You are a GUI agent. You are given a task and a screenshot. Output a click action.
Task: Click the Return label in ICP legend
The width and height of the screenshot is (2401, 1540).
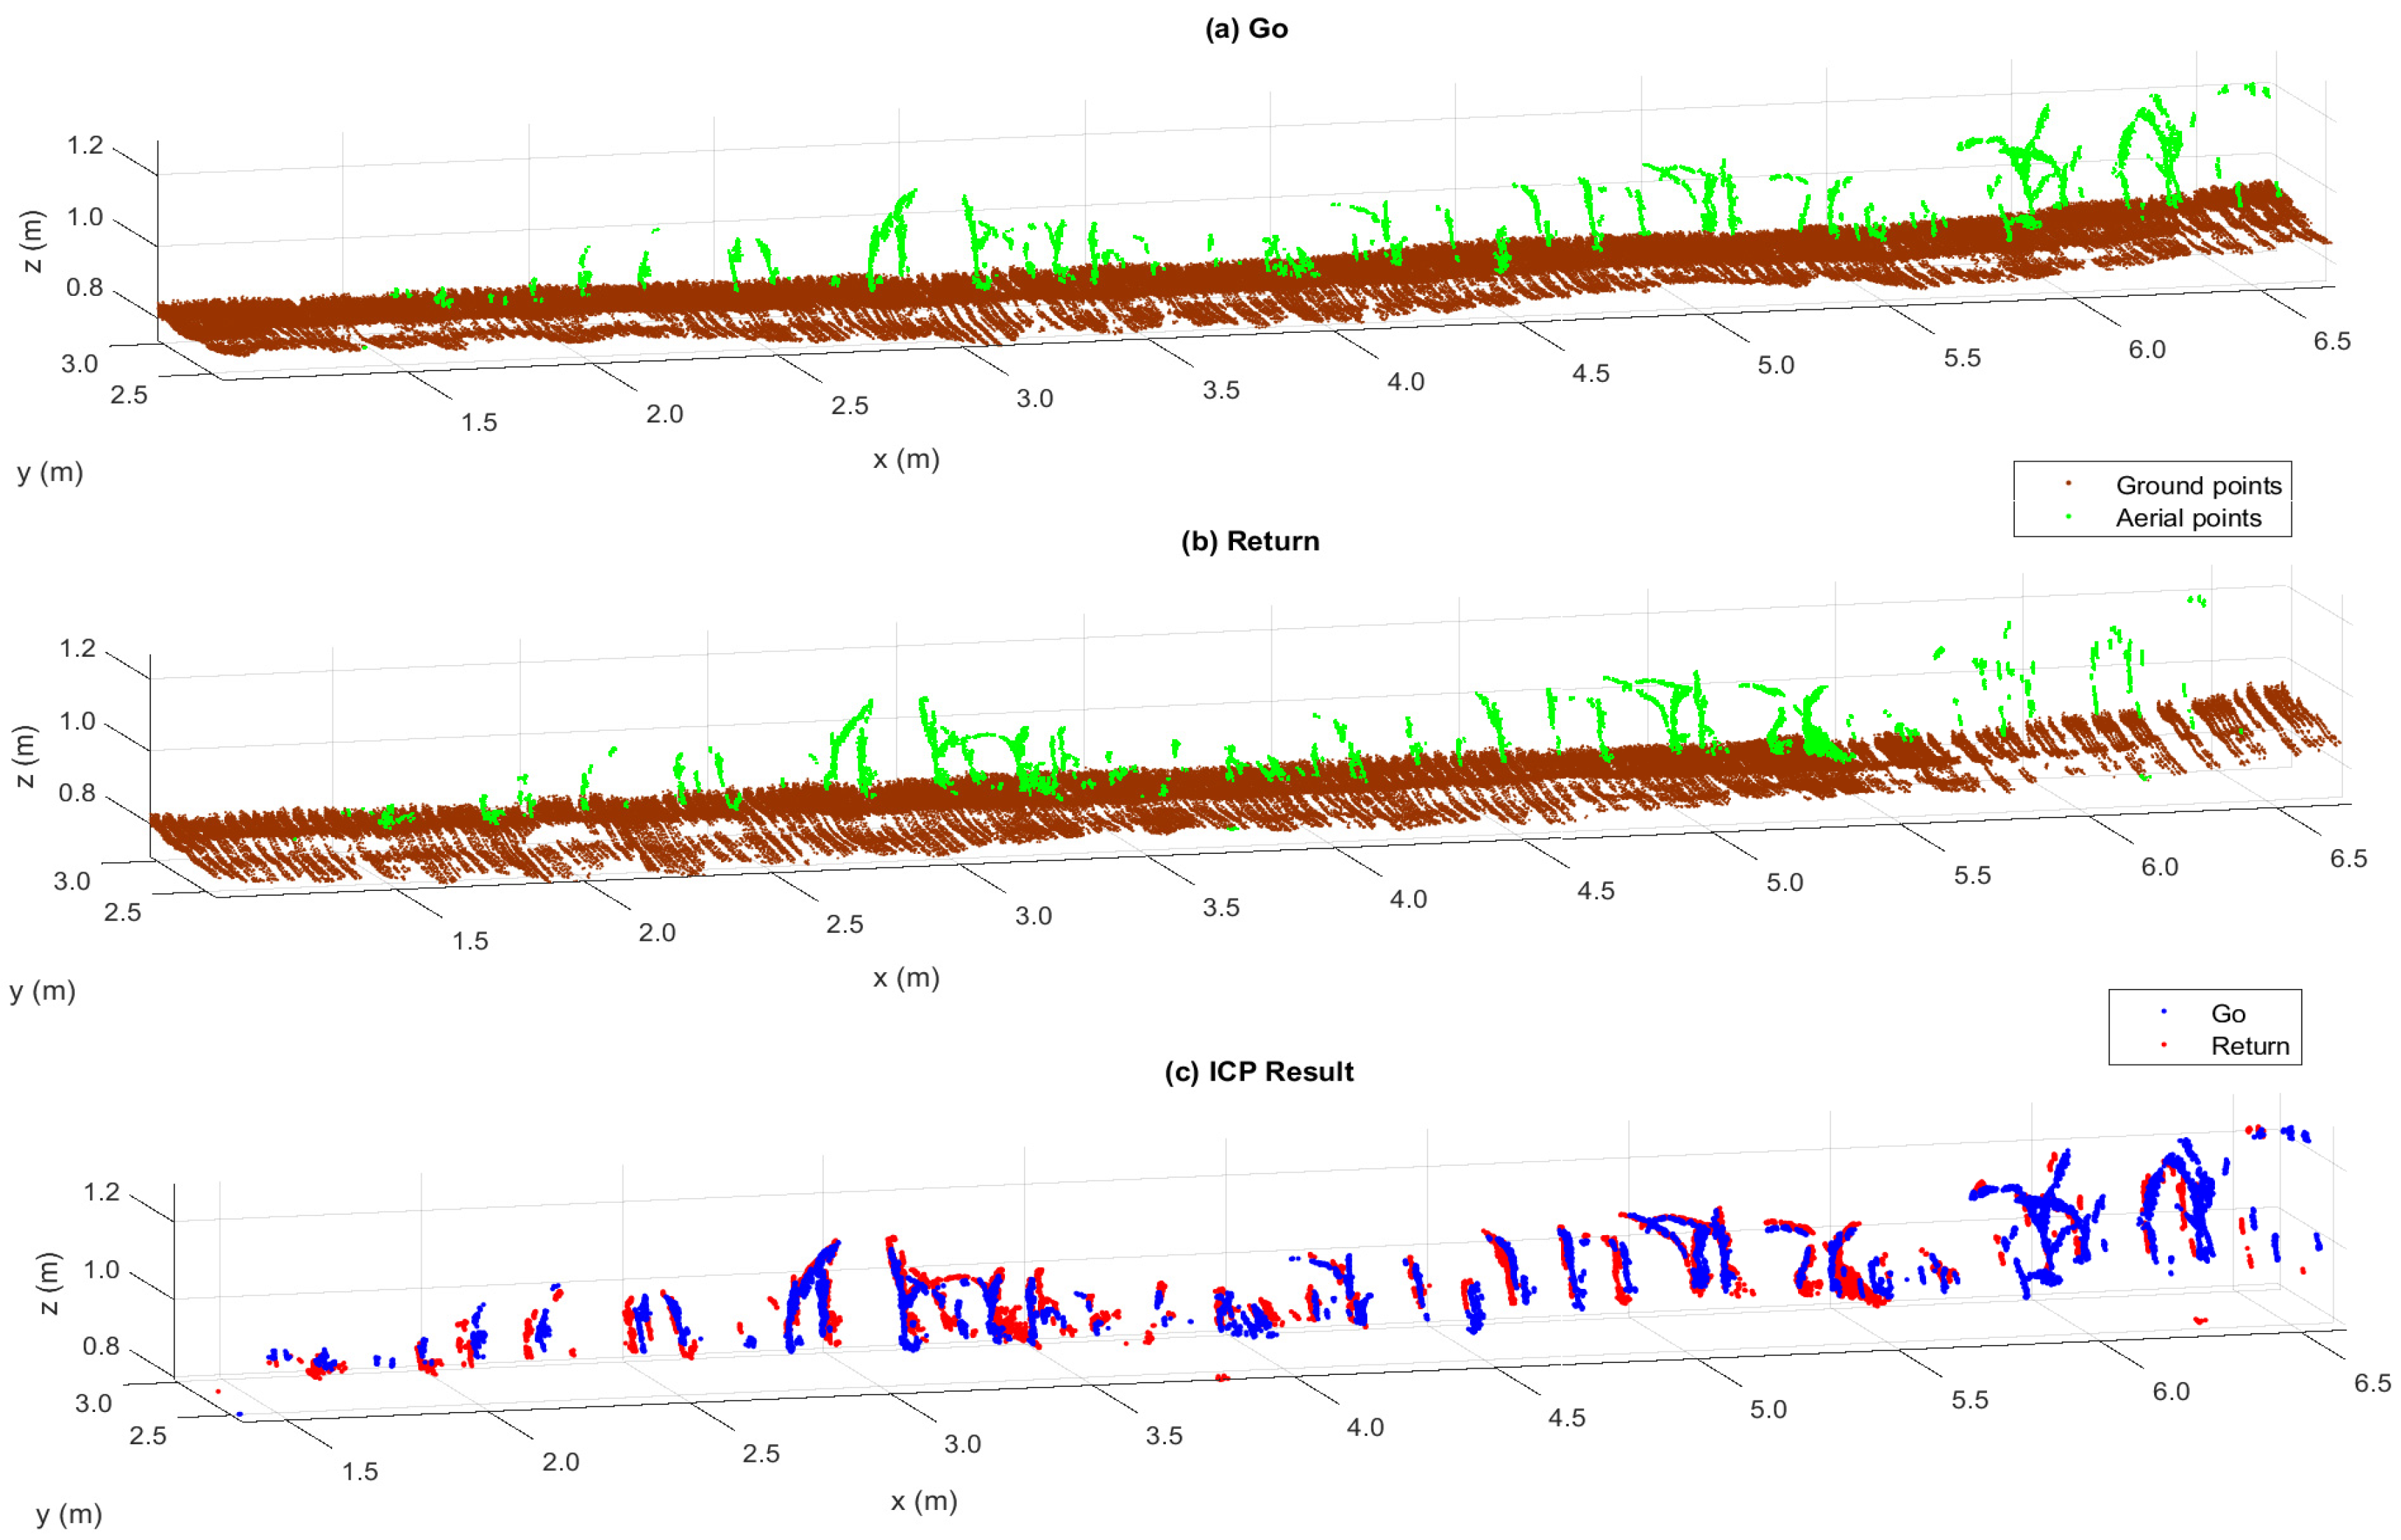2250,1046
